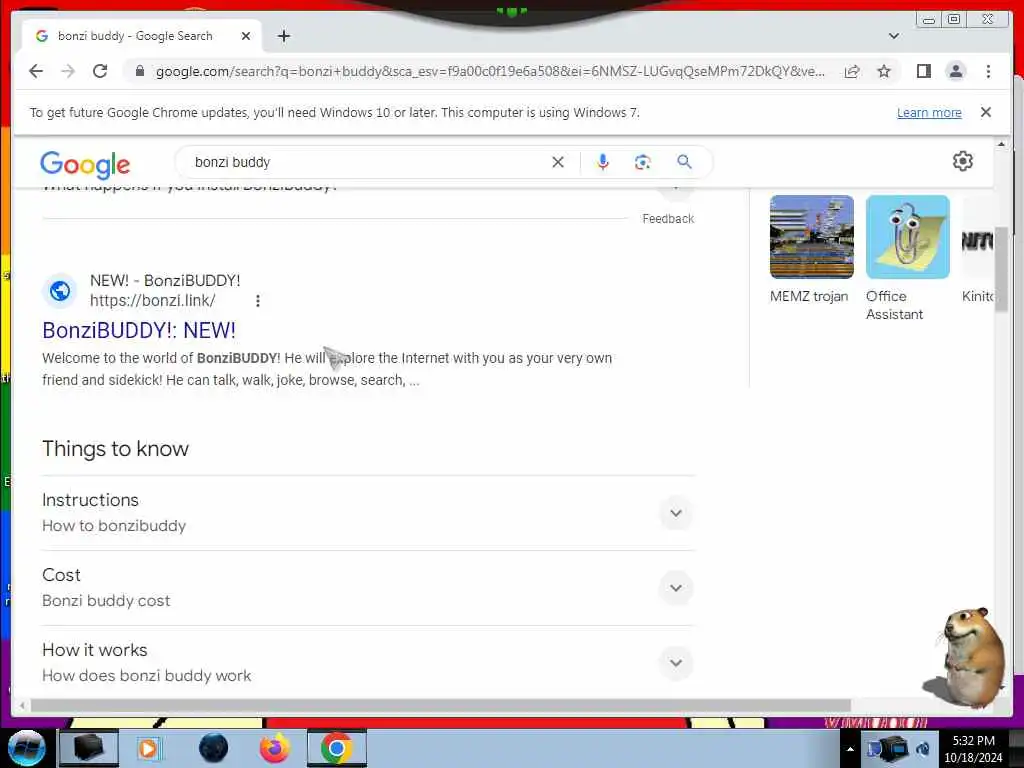Open the Office Assistant Clippy thumbnail

(908, 237)
